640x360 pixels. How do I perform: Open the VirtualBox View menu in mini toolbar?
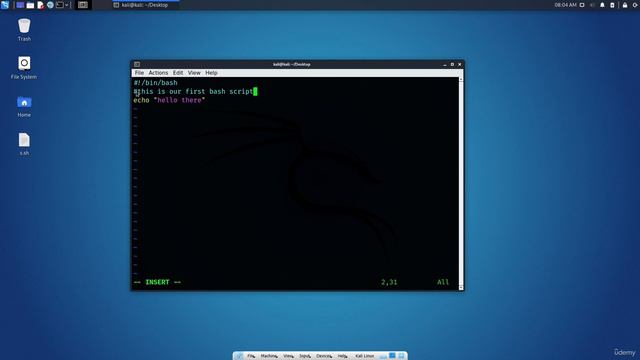tap(288, 356)
